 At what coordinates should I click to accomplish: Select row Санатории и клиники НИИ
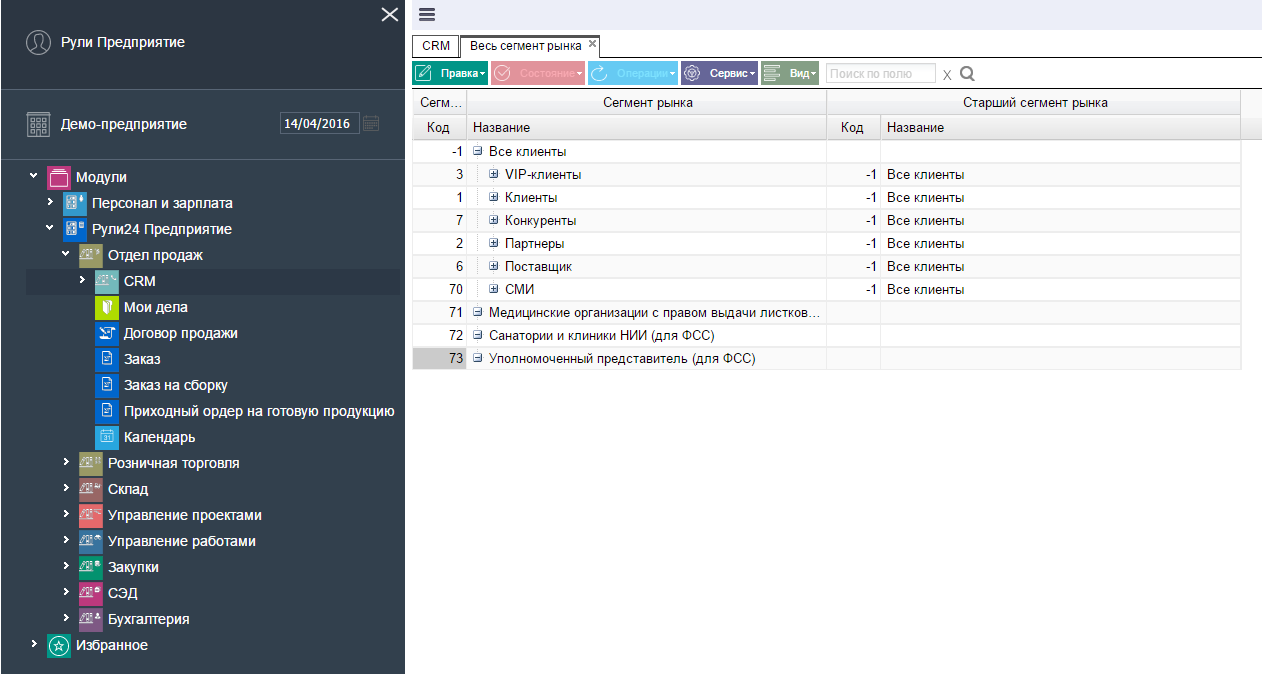click(826, 335)
